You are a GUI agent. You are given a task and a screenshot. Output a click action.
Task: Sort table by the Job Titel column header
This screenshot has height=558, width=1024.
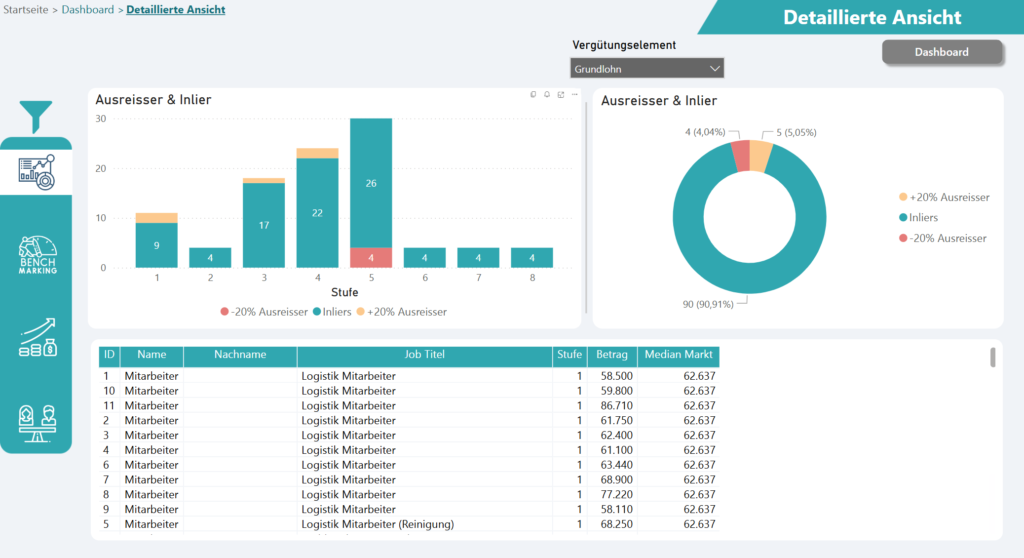pyautogui.click(x=424, y=354)
